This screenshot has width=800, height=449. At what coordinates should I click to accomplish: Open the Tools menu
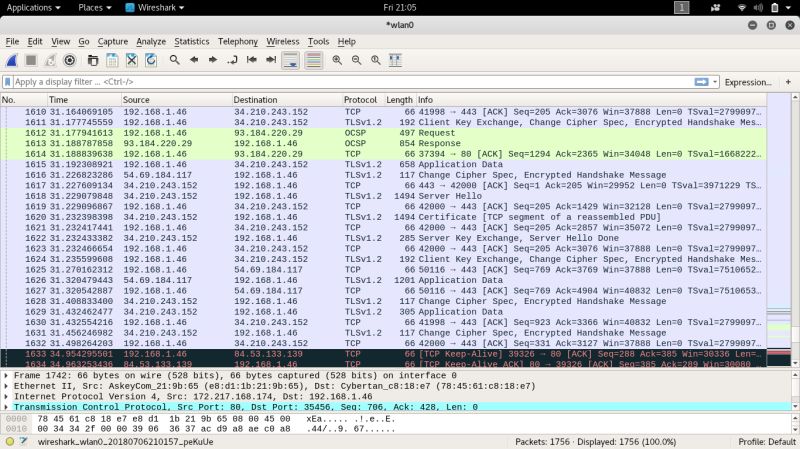click(x=318, y=41)
